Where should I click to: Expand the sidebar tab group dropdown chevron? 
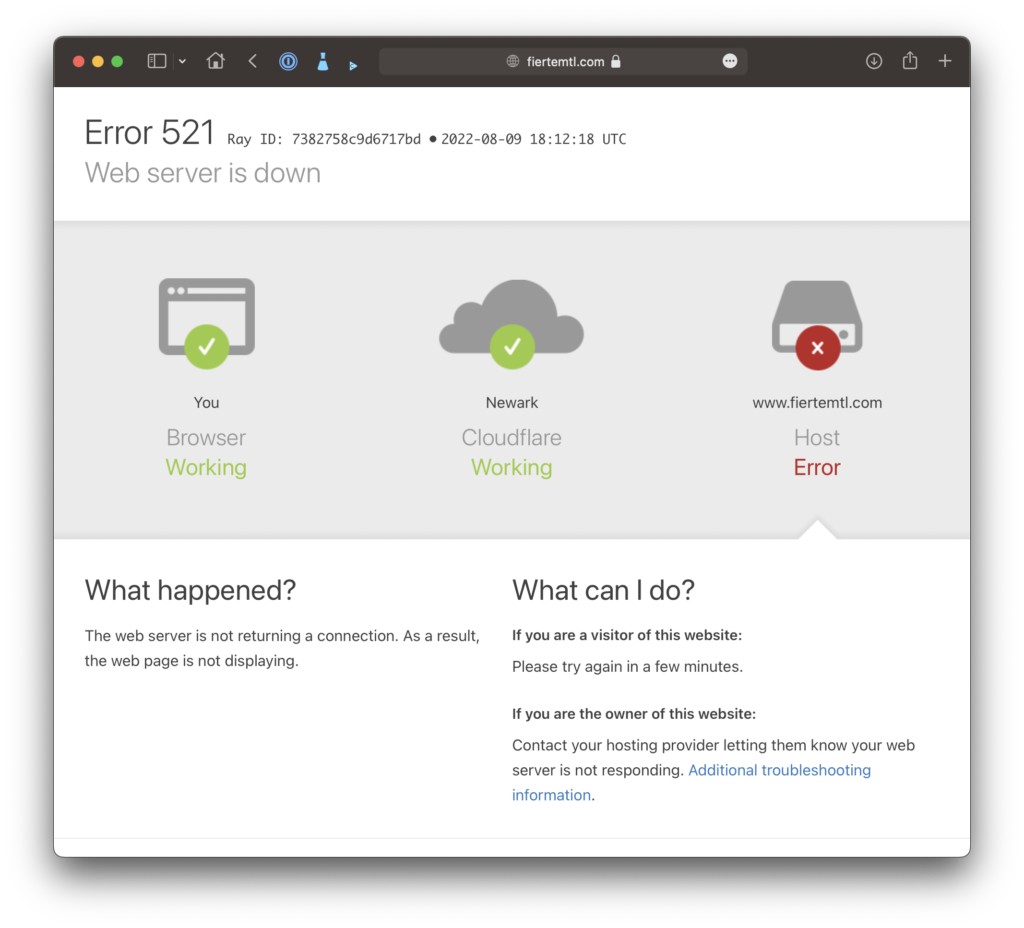click(x=182, y=61)
